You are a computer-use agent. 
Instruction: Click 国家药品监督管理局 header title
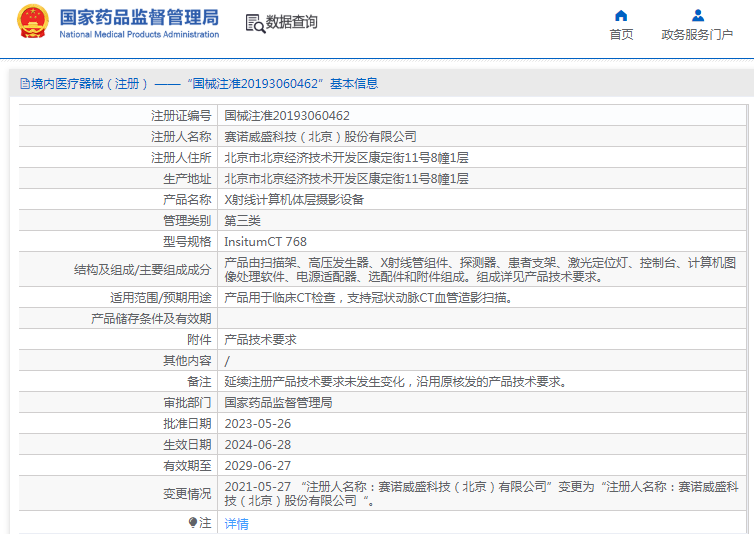click(x=139, y=17)
